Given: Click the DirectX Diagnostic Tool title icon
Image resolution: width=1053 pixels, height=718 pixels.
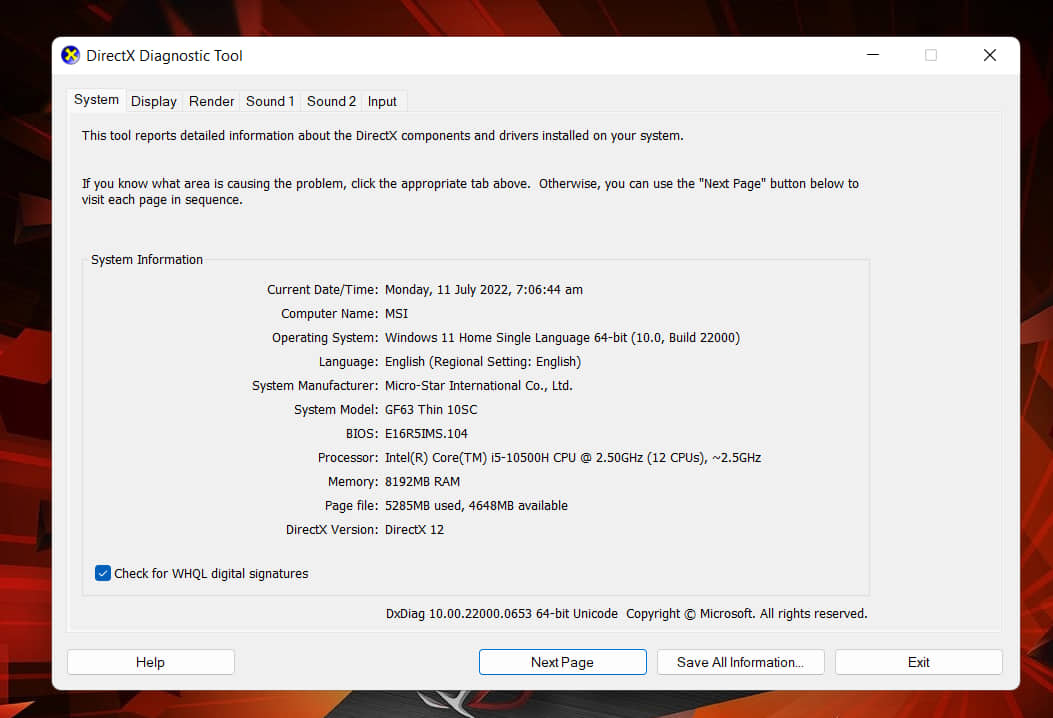Looking at the screenshot, I should 71,56.
